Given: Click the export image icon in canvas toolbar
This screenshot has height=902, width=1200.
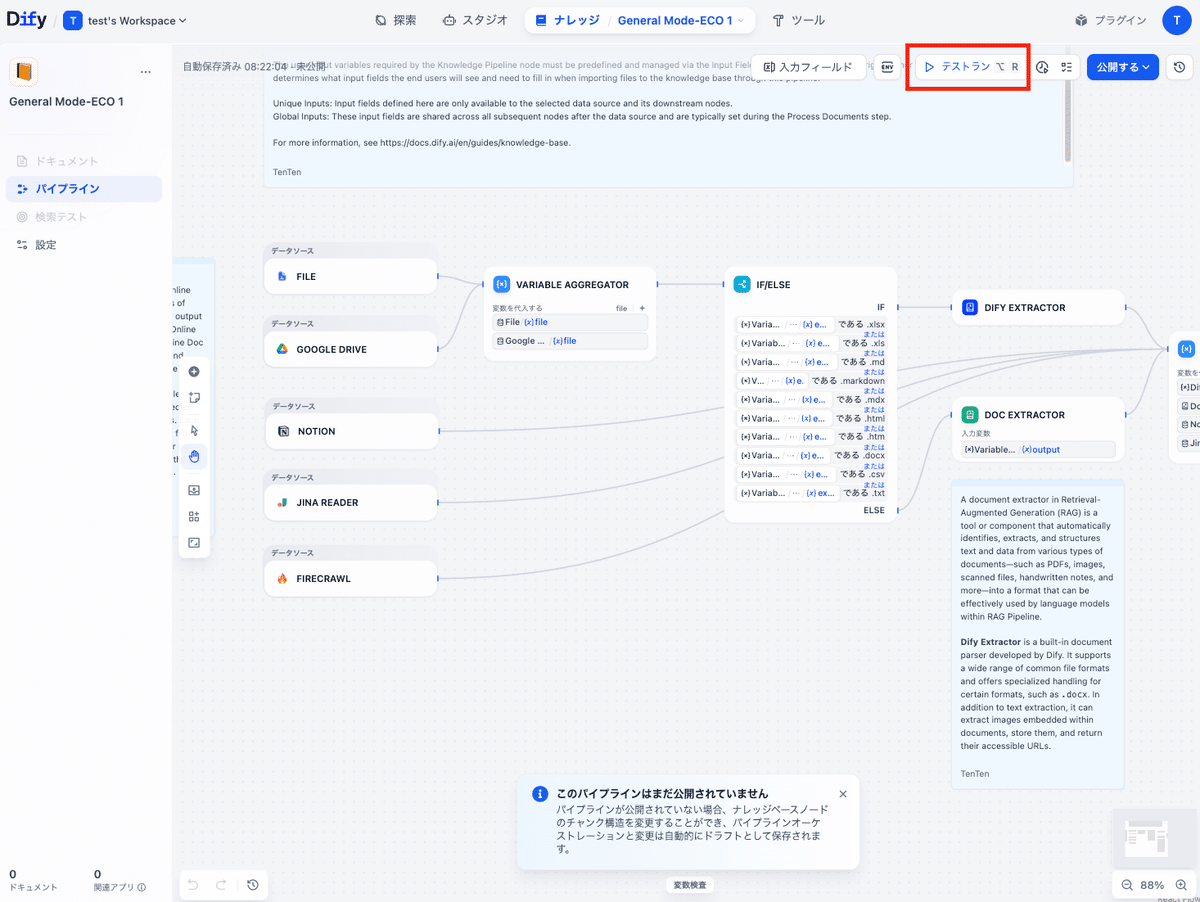Looking at the screenshot, I should 194,490.
